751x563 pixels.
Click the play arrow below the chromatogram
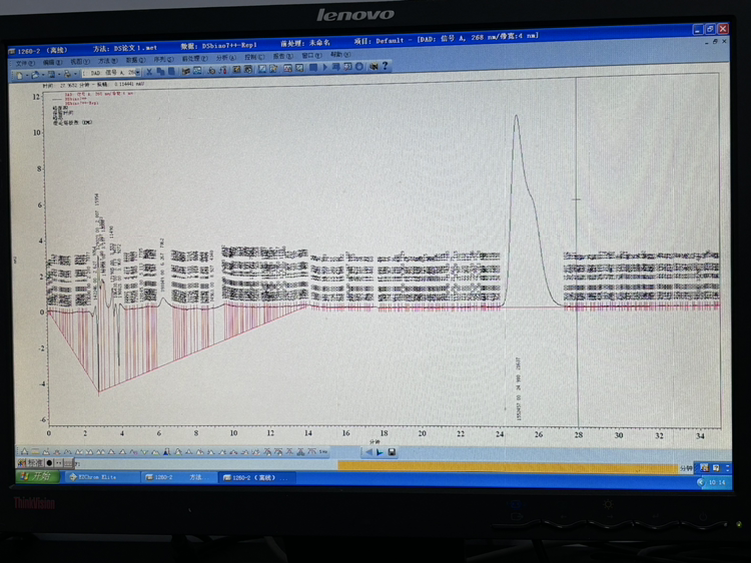[380, 452]
